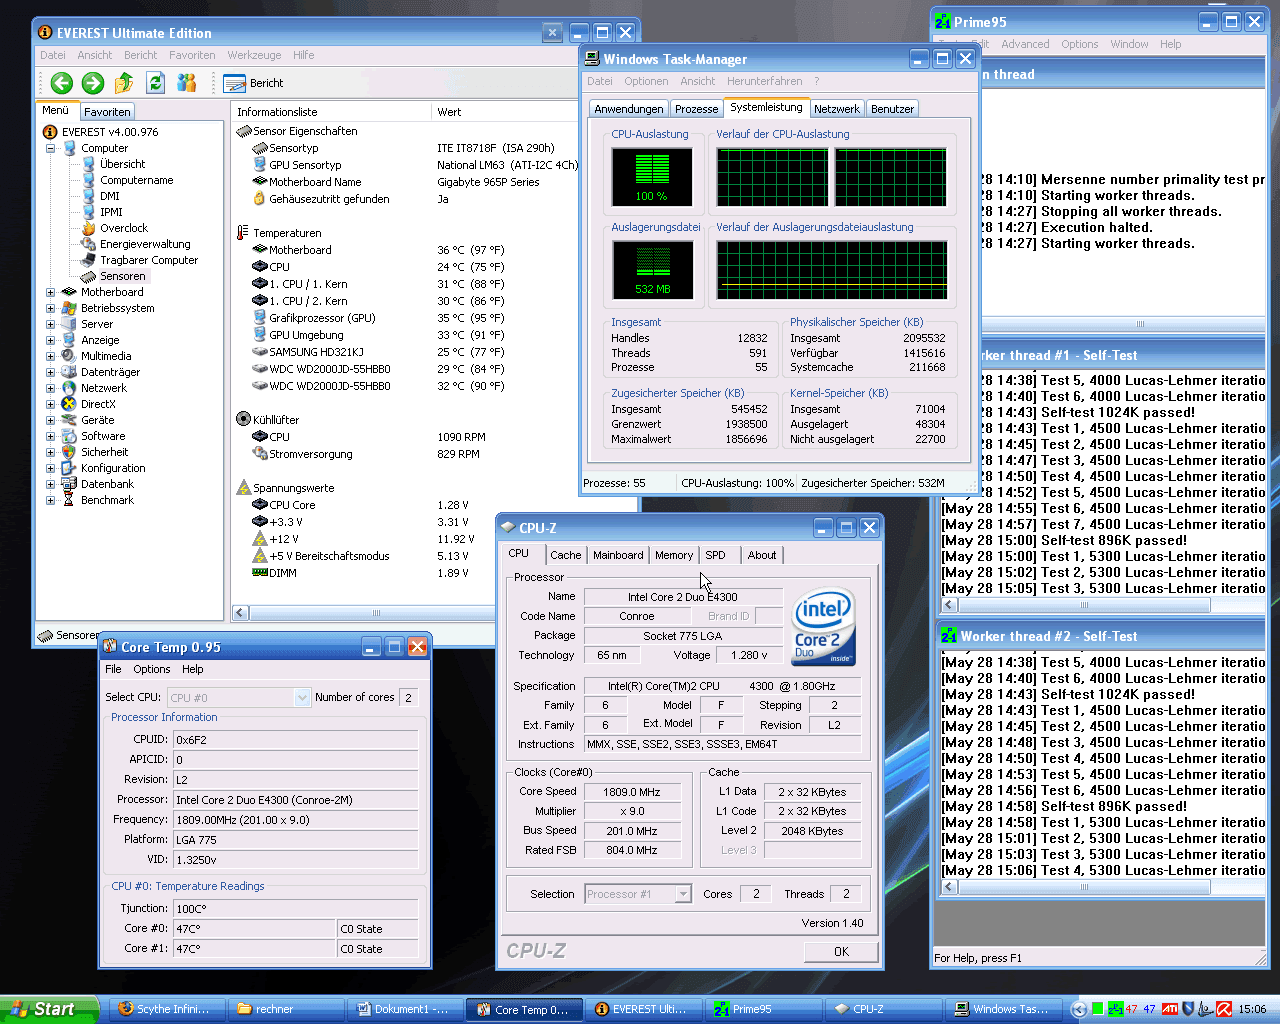The height and width of the screenshot is (1024, 1280).
Task: Switch to Netzwerk tab in Task-Manager
Action: (x=837, y=109)
